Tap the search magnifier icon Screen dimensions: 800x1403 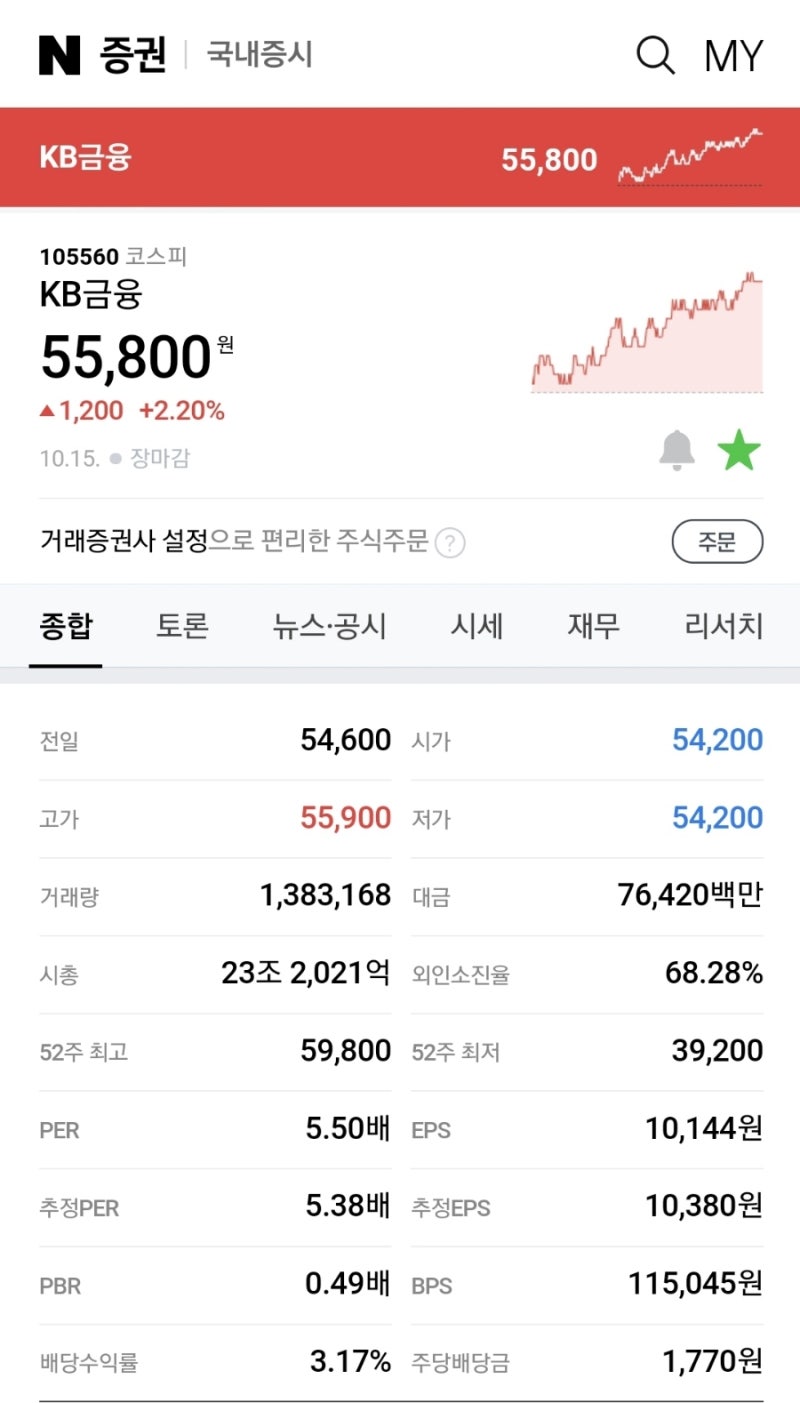click(655, 56)
